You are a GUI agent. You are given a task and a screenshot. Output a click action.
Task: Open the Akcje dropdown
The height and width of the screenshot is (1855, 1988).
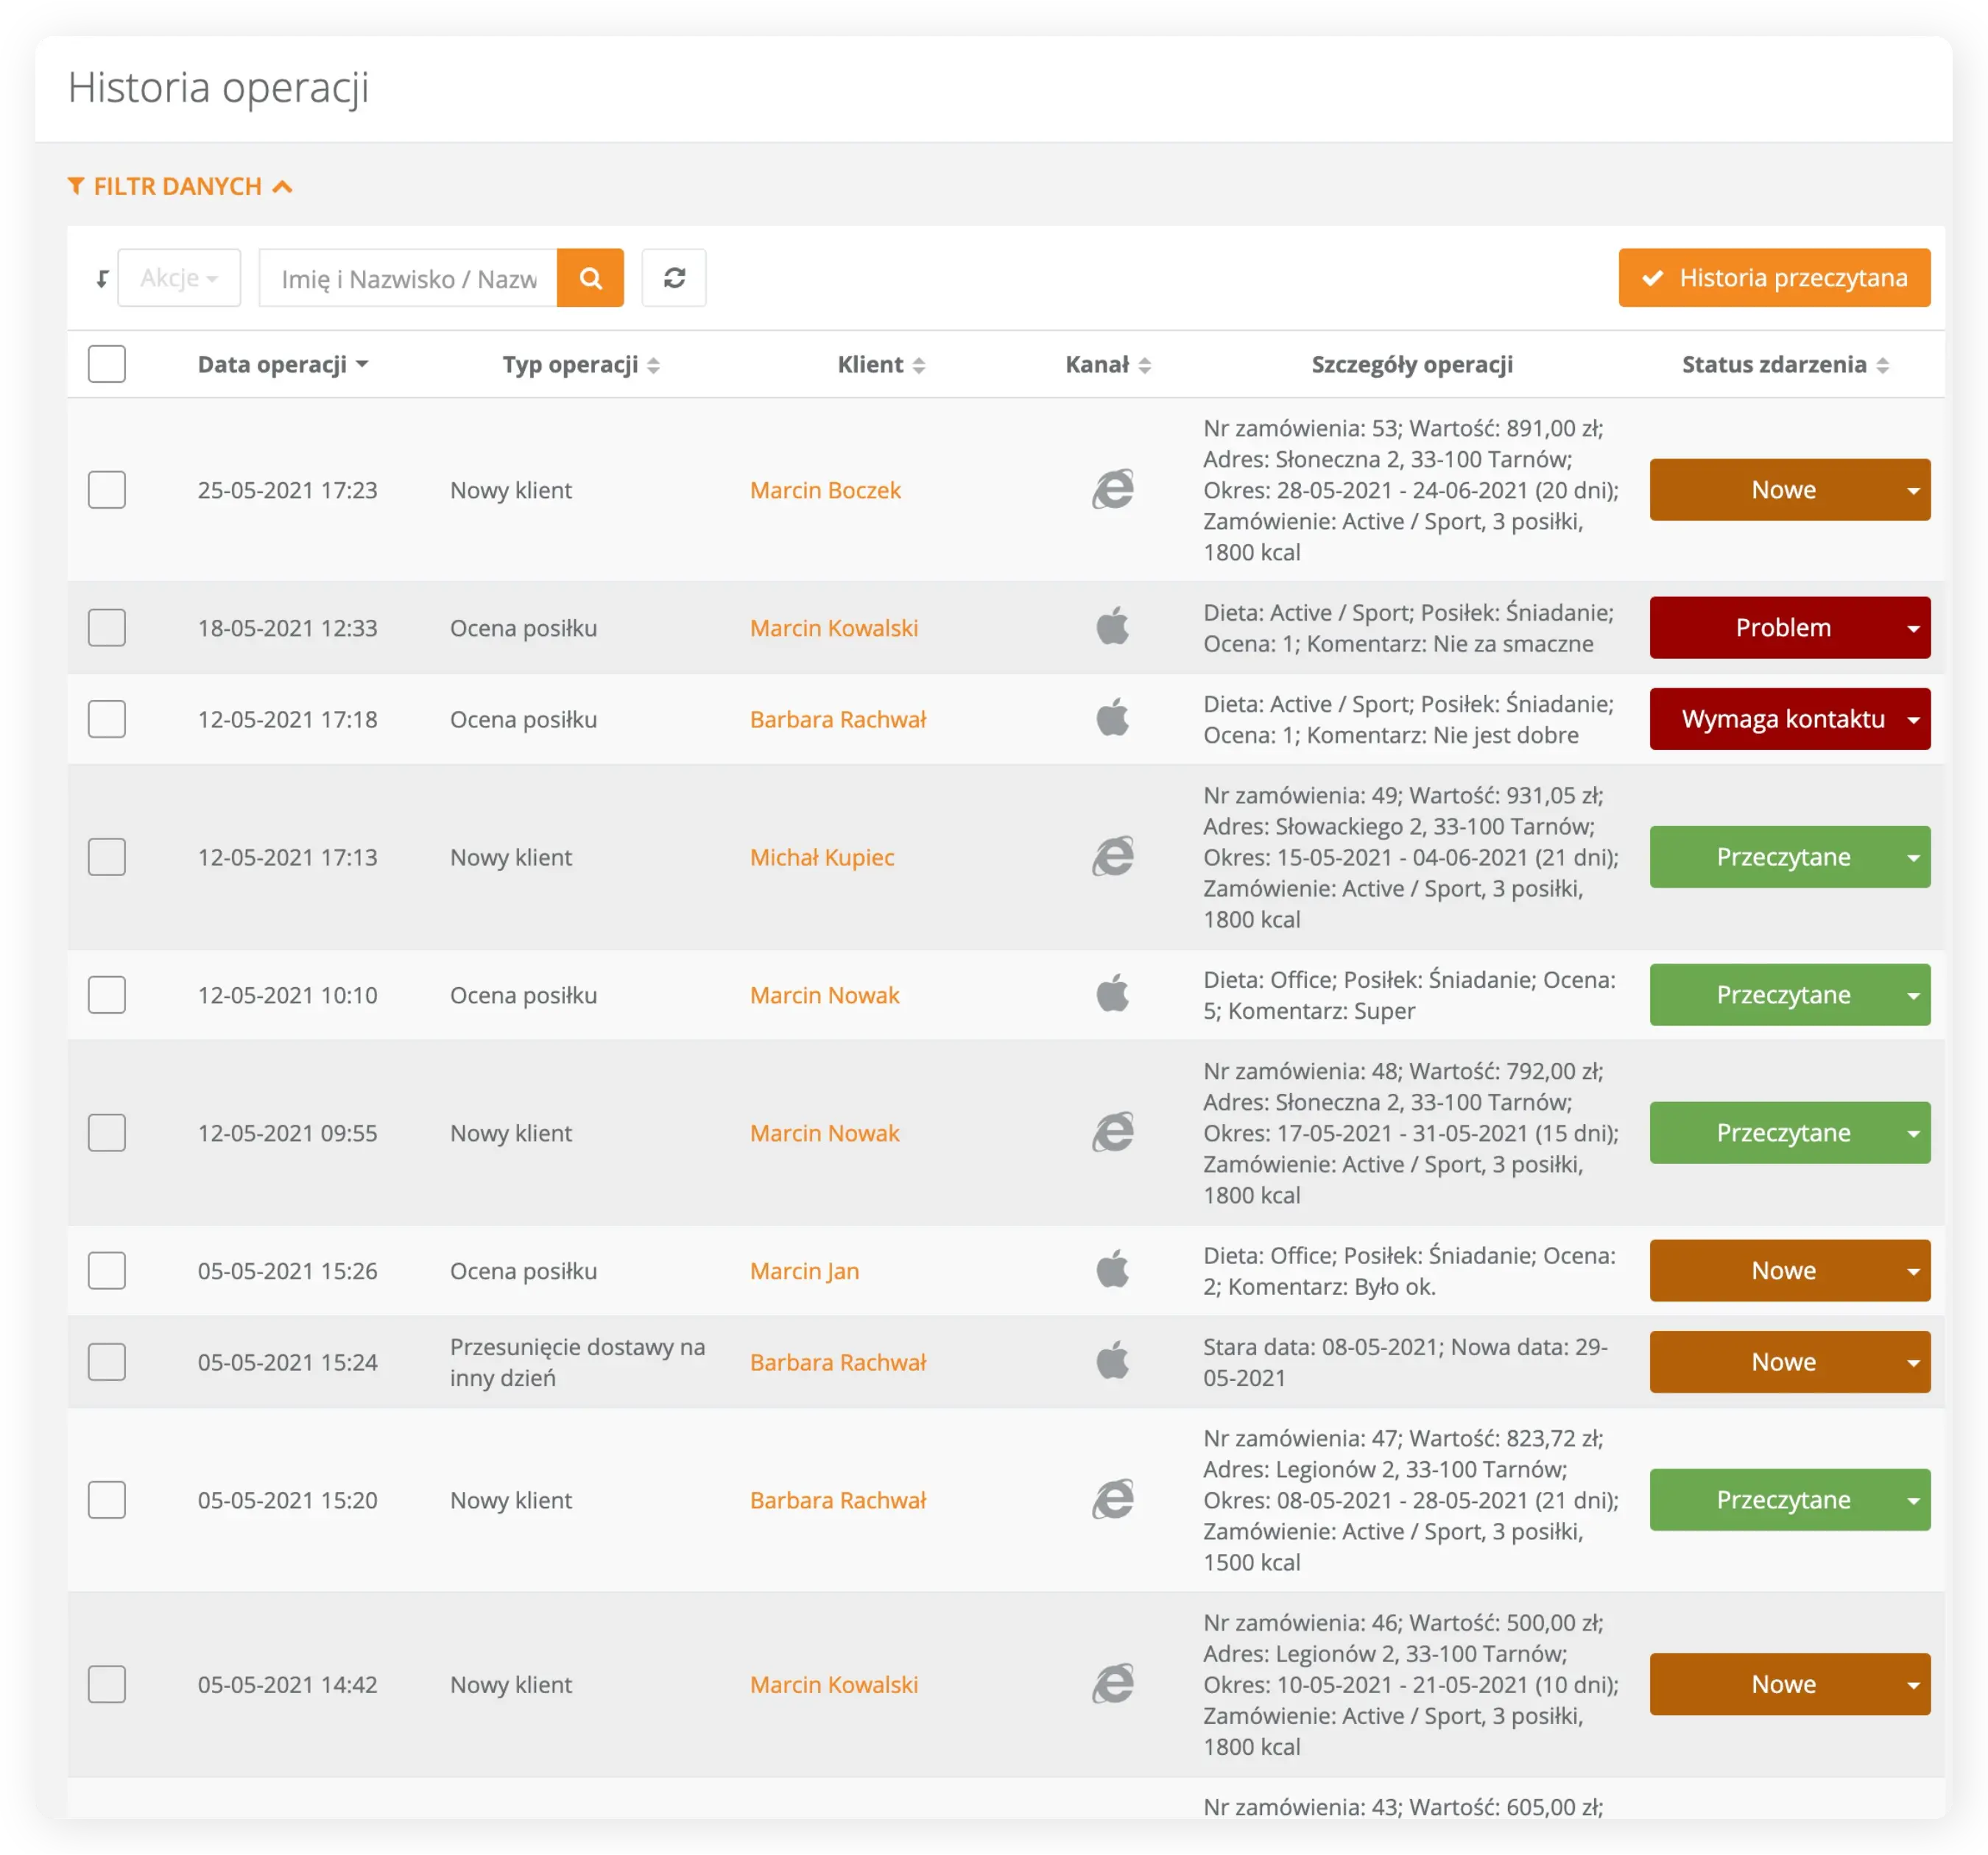tap(179, 278)
